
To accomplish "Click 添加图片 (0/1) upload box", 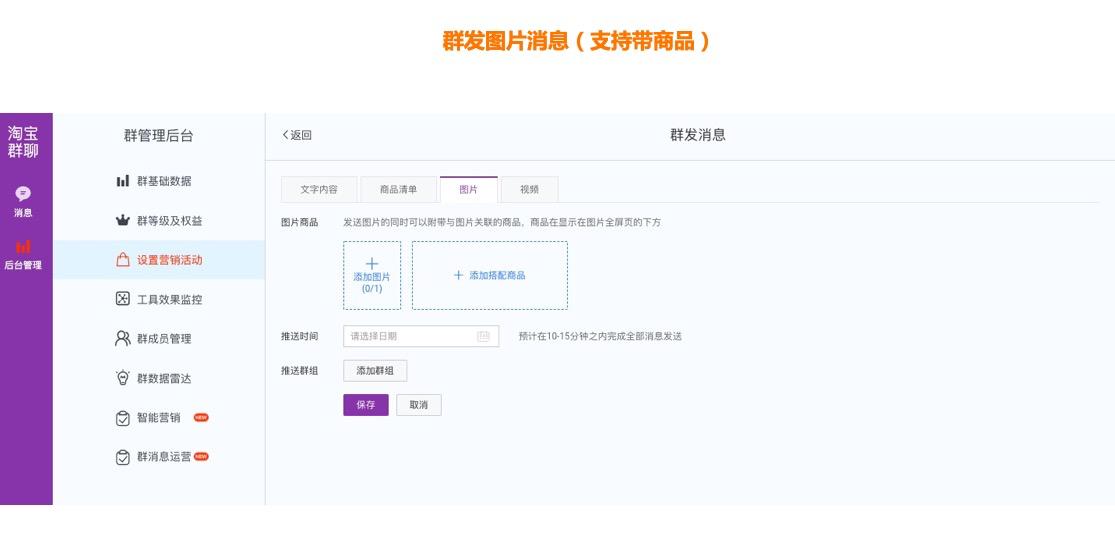I will 372,275.
